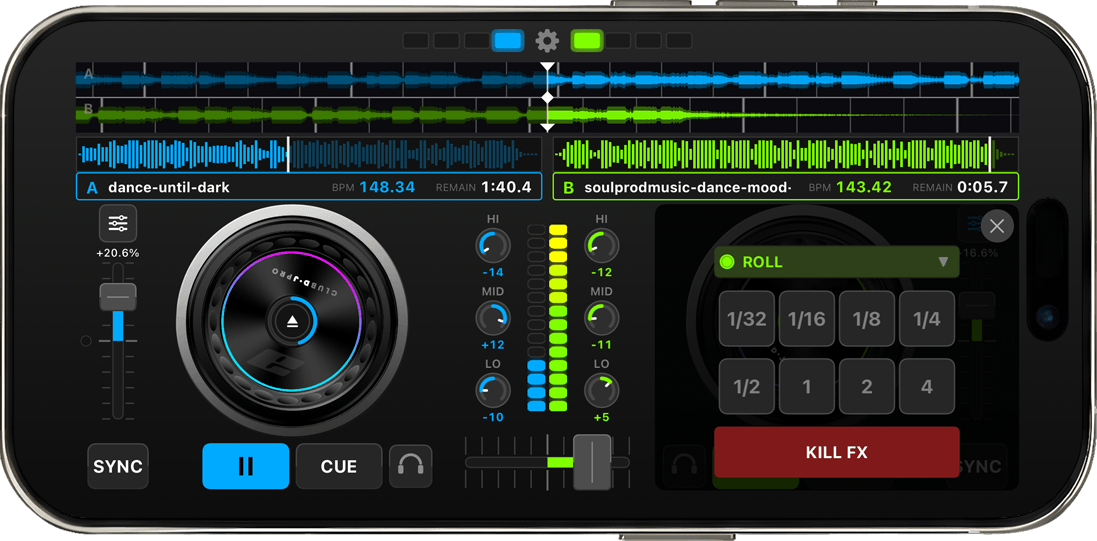Screen dimensions: 1097x541
Task: Select 1/32 roll length pad
Action: [x=746, y=319]
